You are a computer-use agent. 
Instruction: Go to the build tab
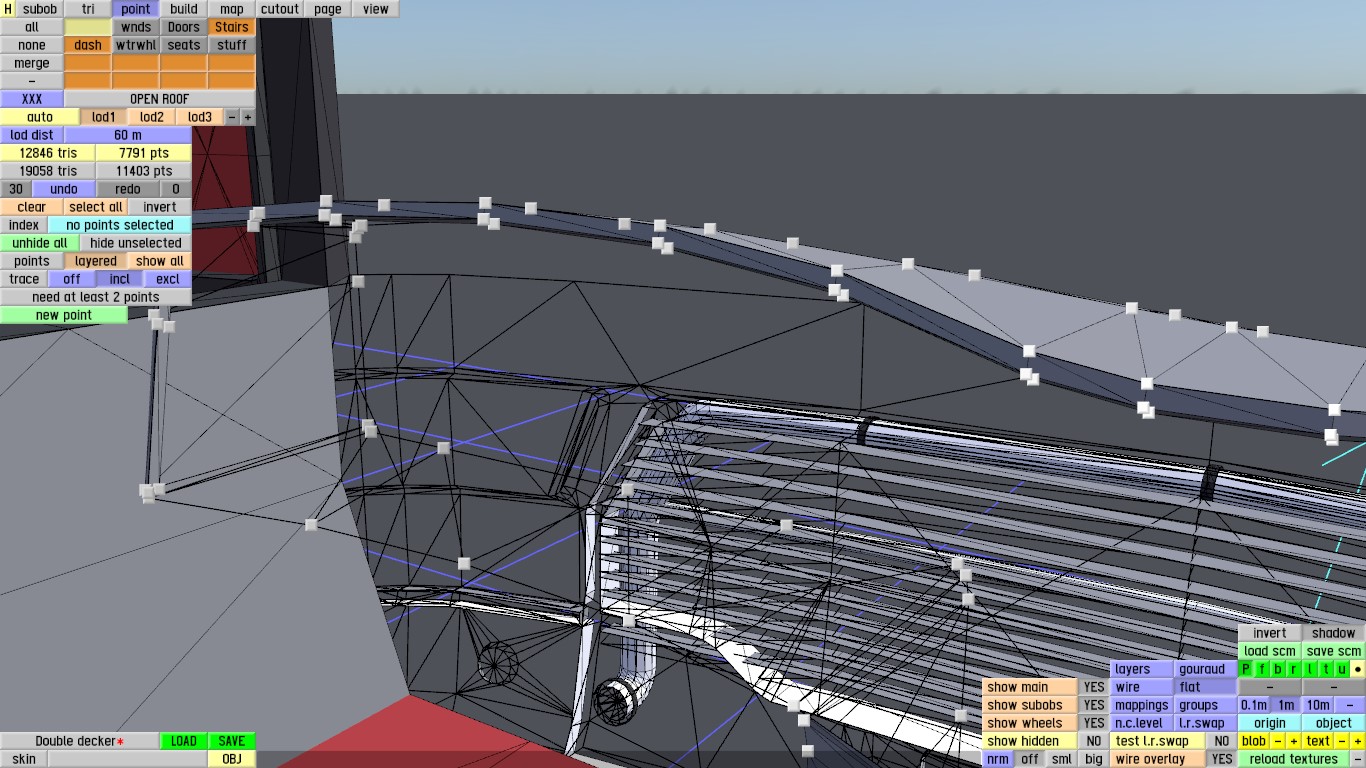click(x=184, y=9)
